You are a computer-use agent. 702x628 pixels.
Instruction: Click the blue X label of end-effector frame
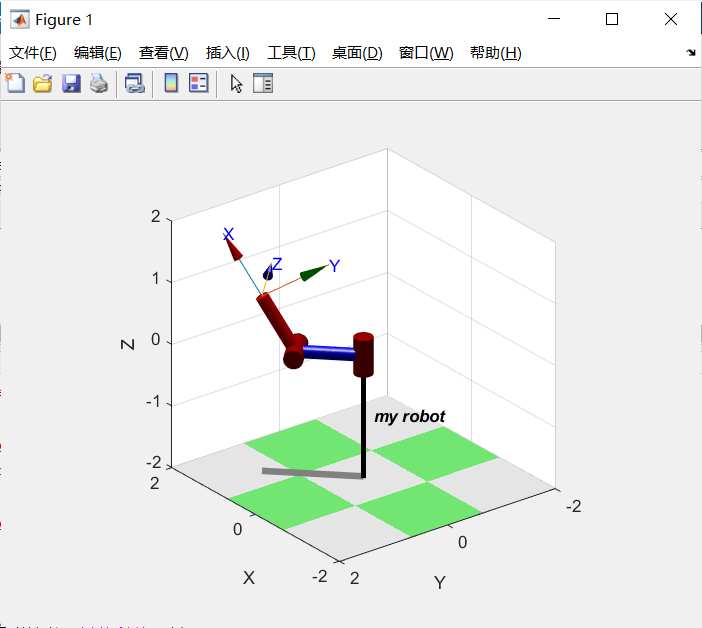228,234
